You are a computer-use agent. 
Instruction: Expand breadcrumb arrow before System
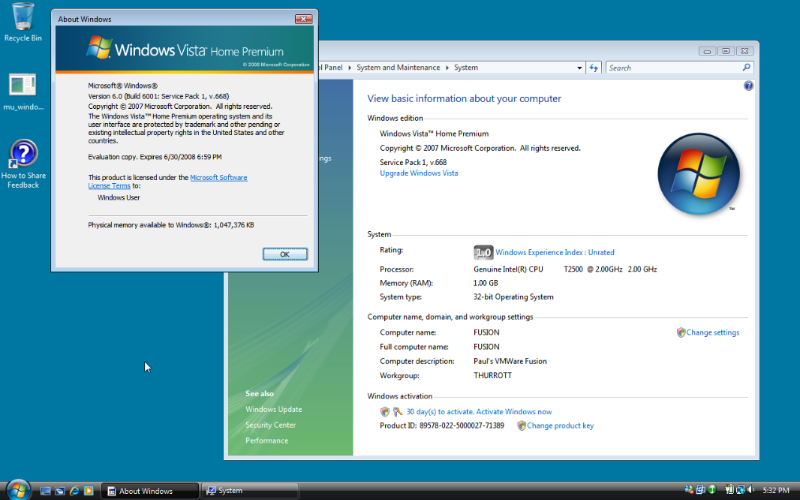coord(447,67)
